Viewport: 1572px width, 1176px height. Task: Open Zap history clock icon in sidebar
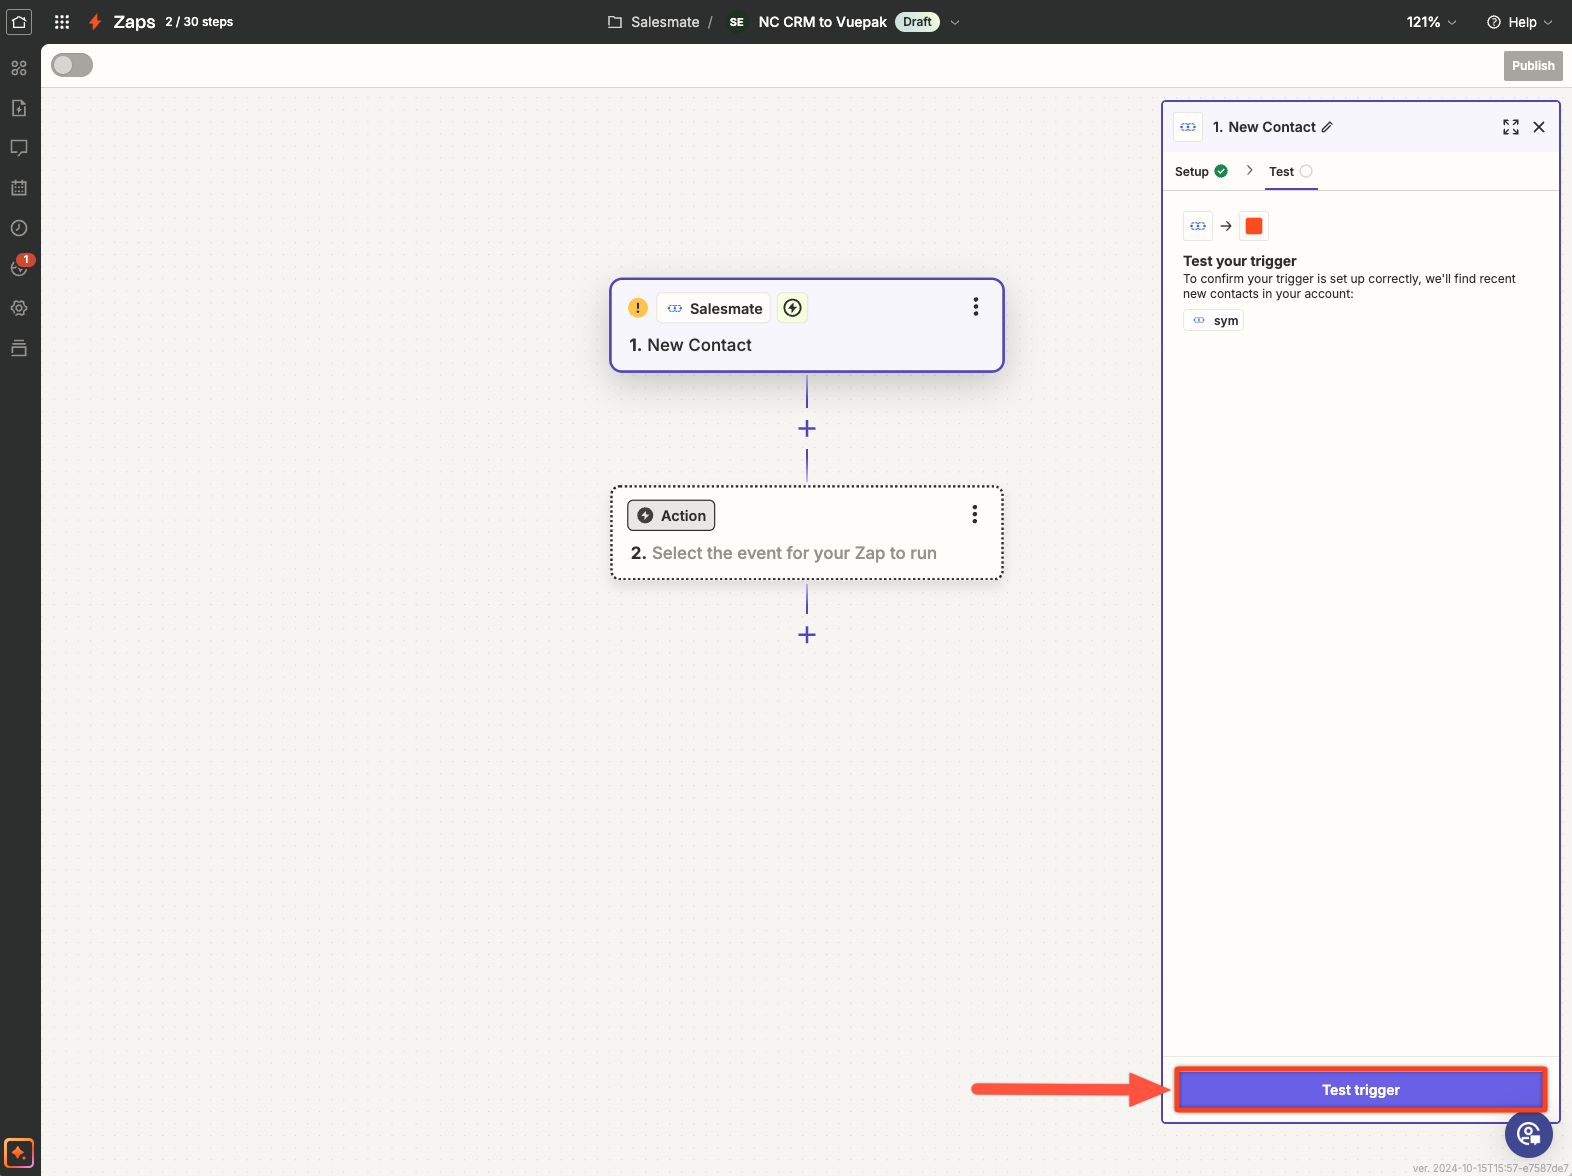(19, 228)
